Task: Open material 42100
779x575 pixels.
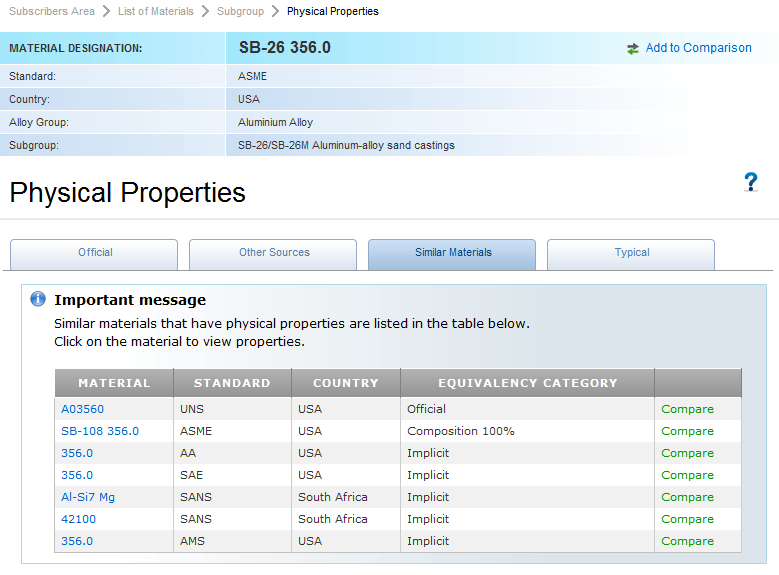Action: click(x=78, y=519)
